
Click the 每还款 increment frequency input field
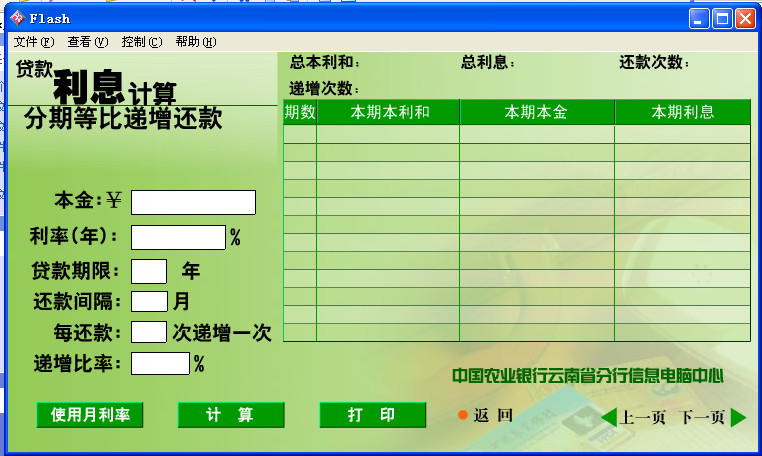[x=149, y=332]
